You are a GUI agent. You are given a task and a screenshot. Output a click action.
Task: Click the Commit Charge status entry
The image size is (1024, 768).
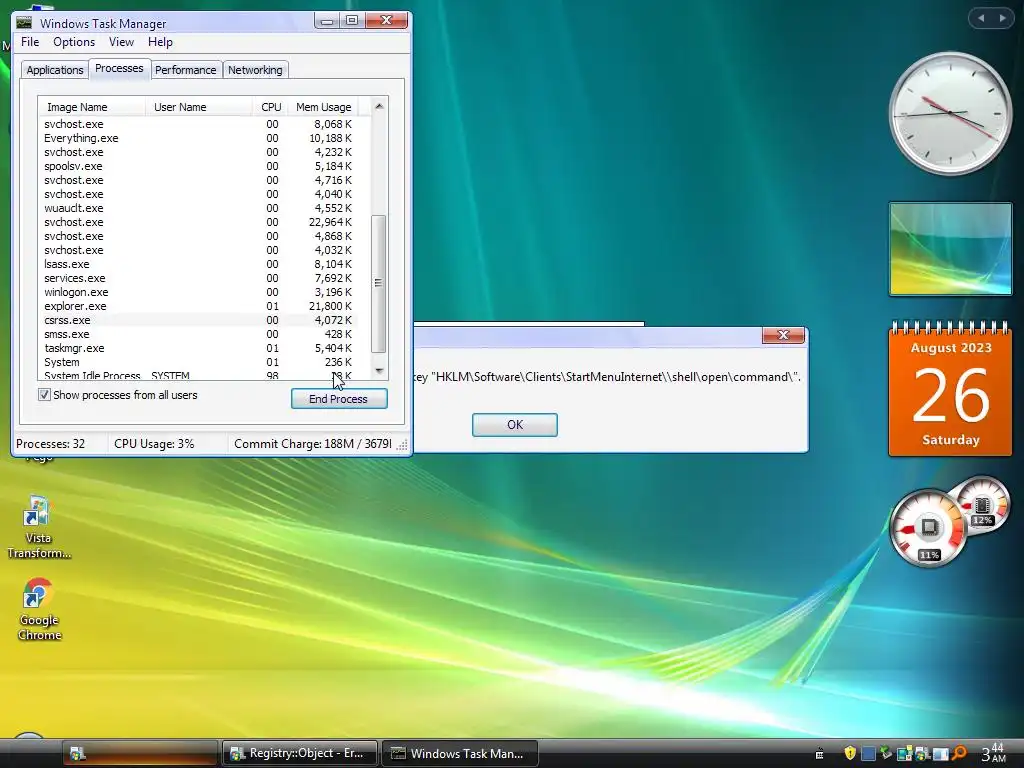coord(313,443)
